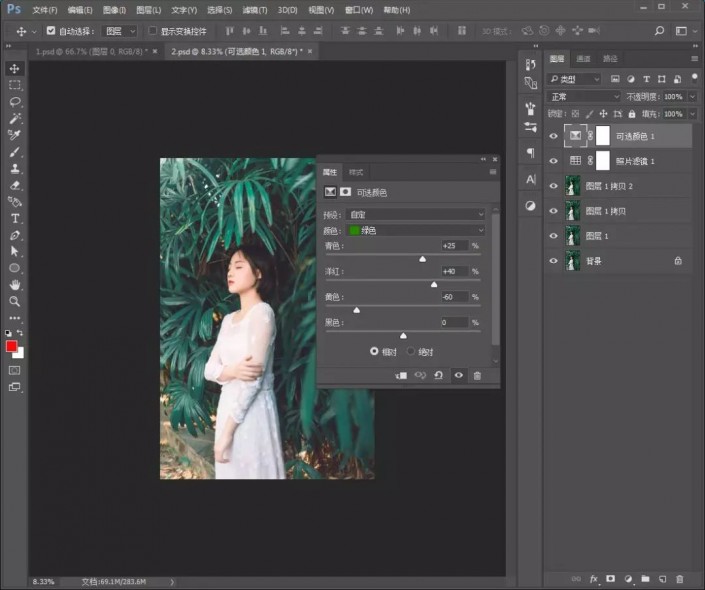Expand the 不透明度 opacity dropdown arrow
The height and width of the screenshot is (590, 705).
(692, 97)
